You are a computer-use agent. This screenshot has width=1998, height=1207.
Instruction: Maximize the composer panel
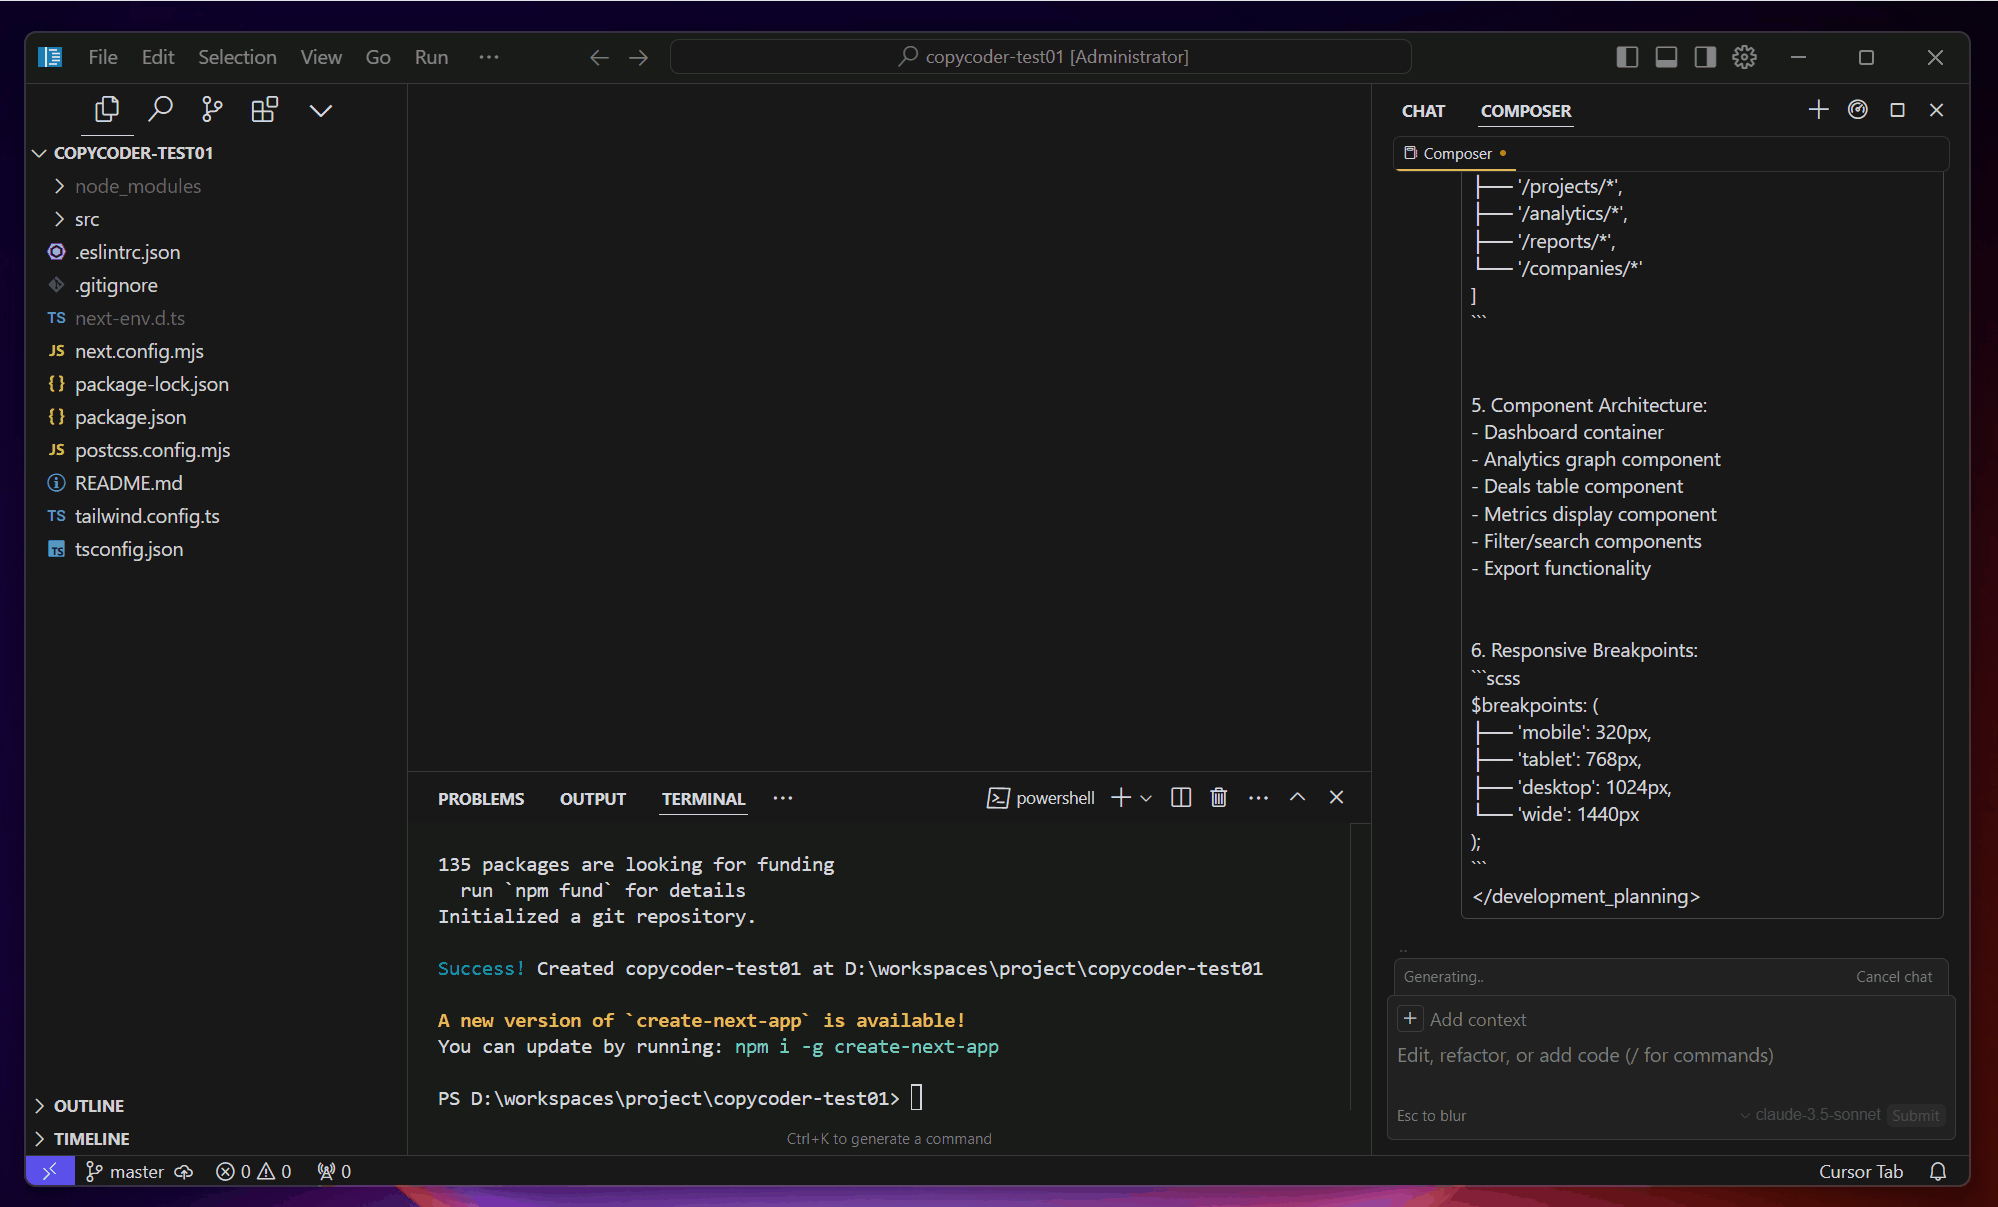coord(1897,110)
